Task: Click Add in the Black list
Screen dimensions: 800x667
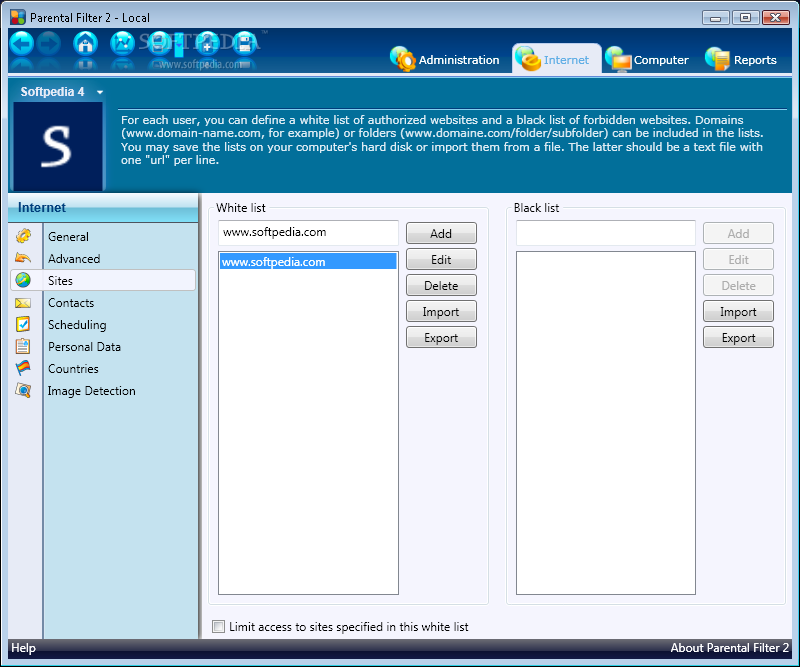Action: pos(738,233)
